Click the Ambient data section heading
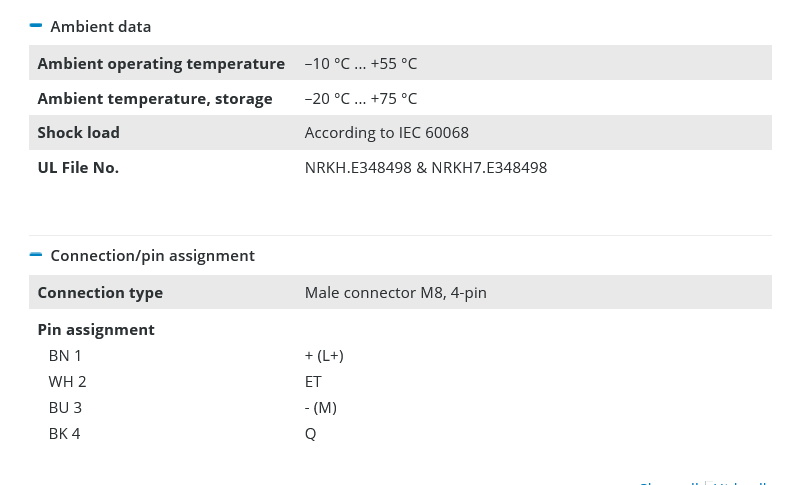800x485 pixels. (101, 27)
